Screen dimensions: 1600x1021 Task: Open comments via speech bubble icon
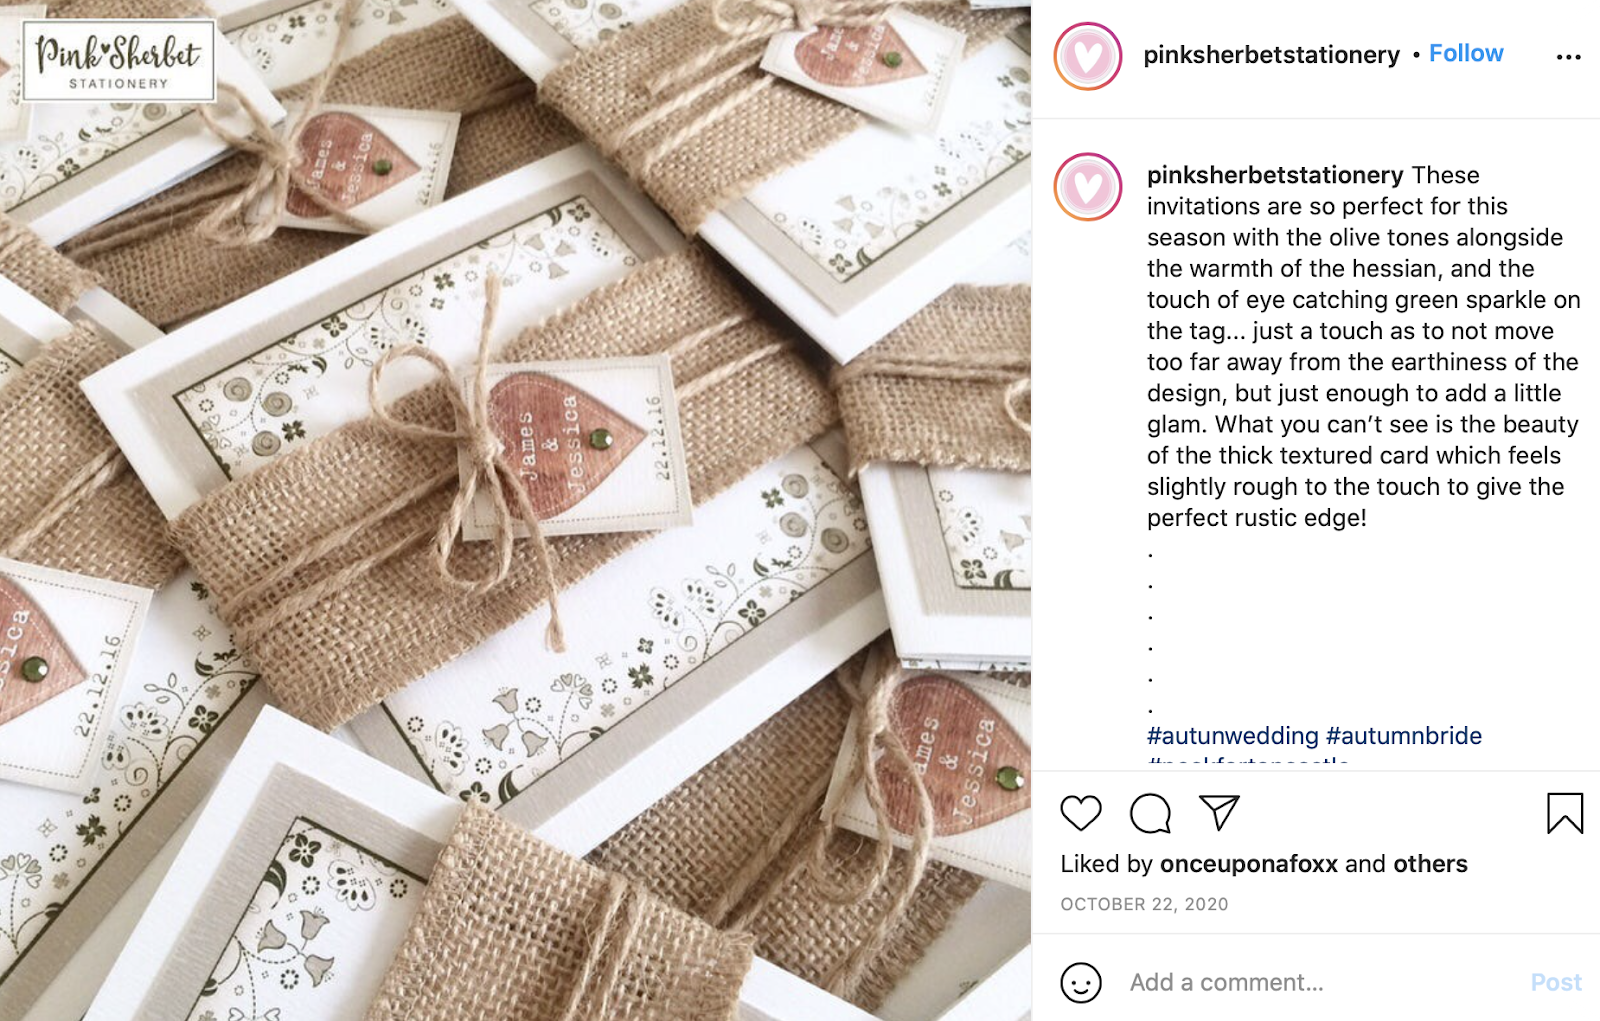point(1151,813)
